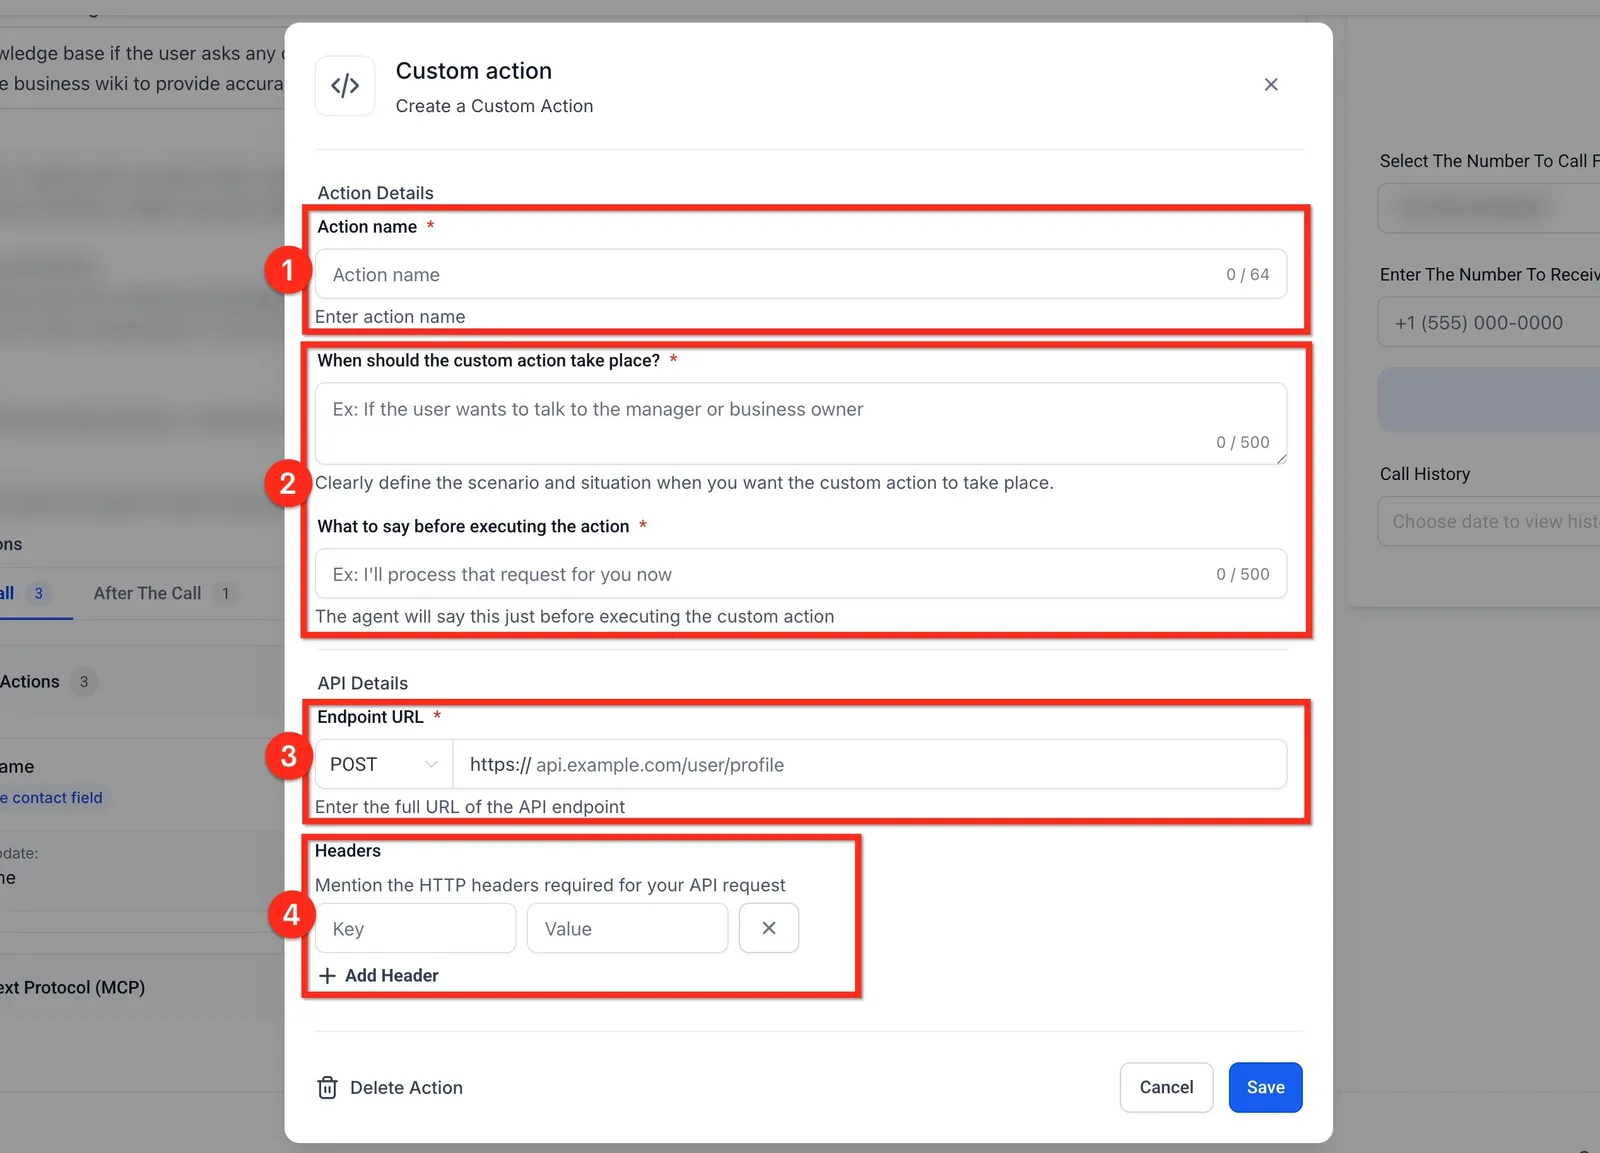This screenshot has width=1600, height=1153.
Task: Focus the Action name input field
Action: click(x=801, y=274)
